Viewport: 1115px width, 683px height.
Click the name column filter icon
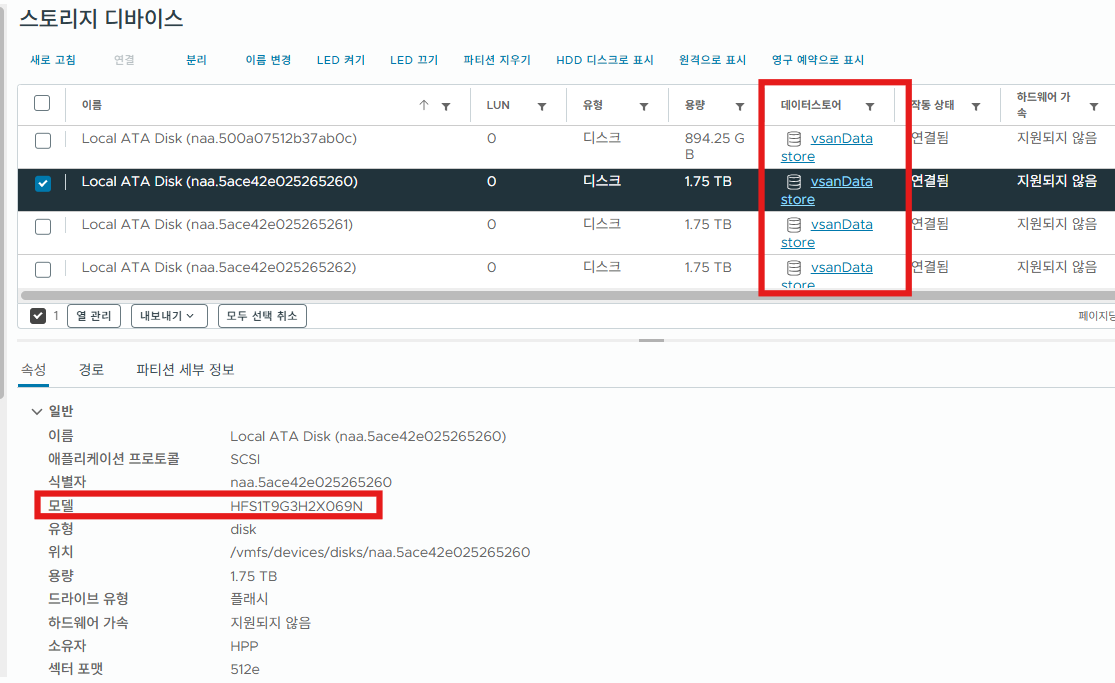coord(446,107)
